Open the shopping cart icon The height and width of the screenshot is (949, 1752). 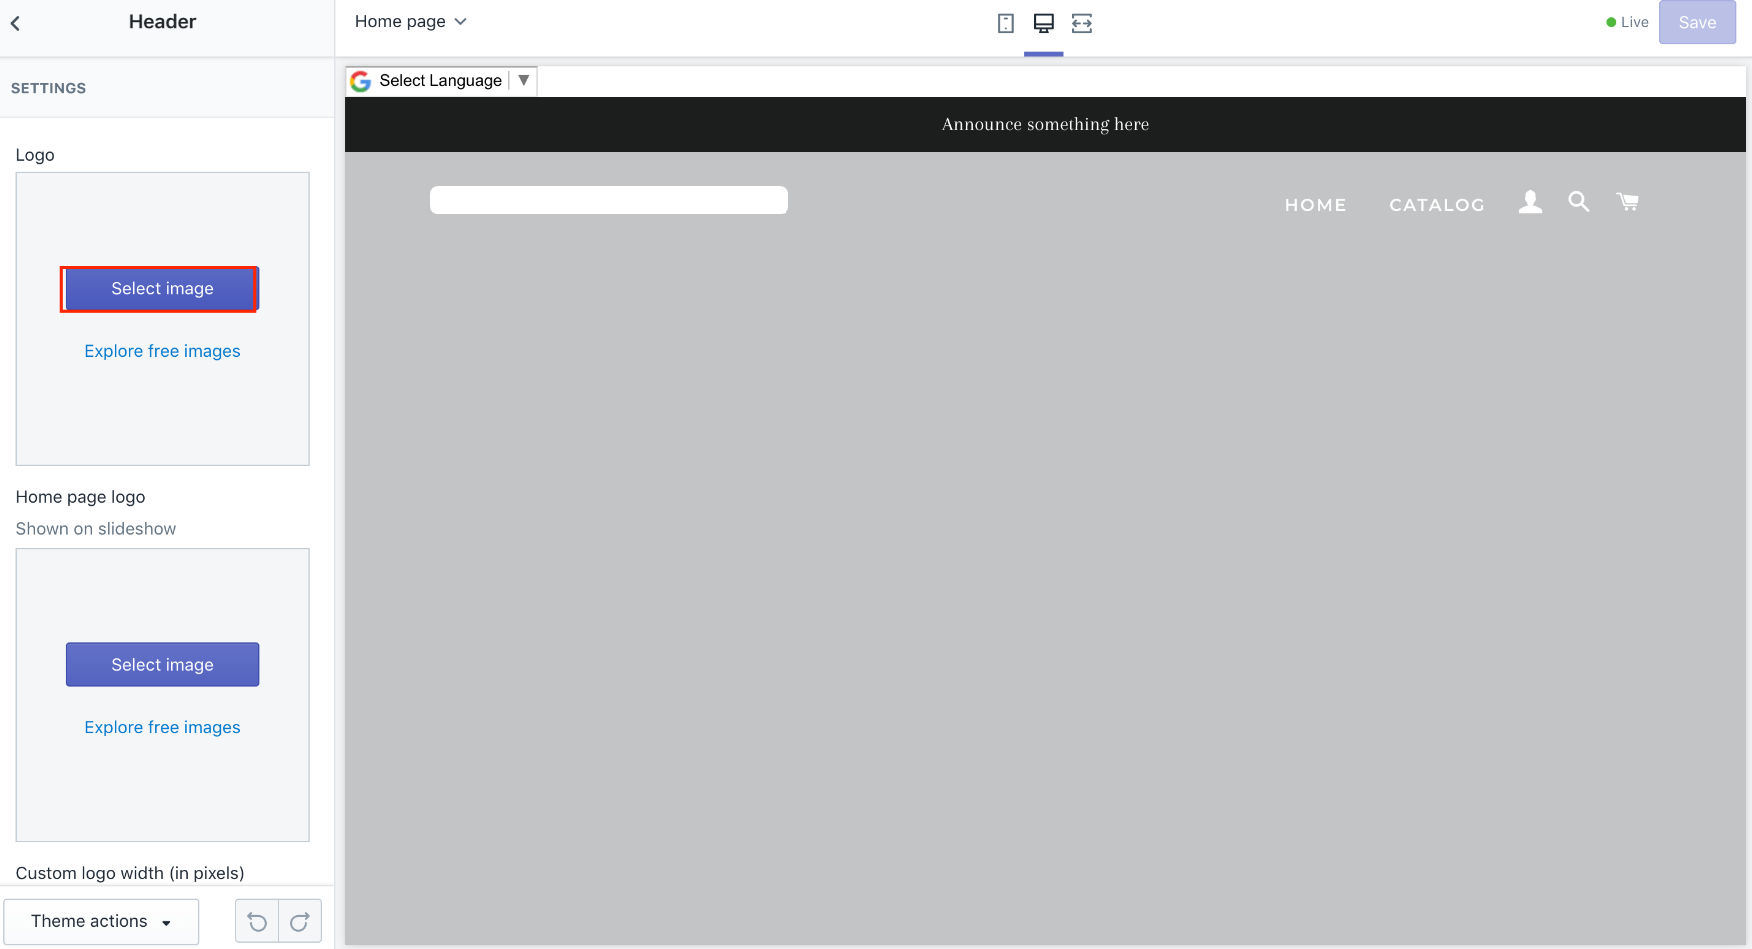pyautogui.click(x=1627, y=202)
